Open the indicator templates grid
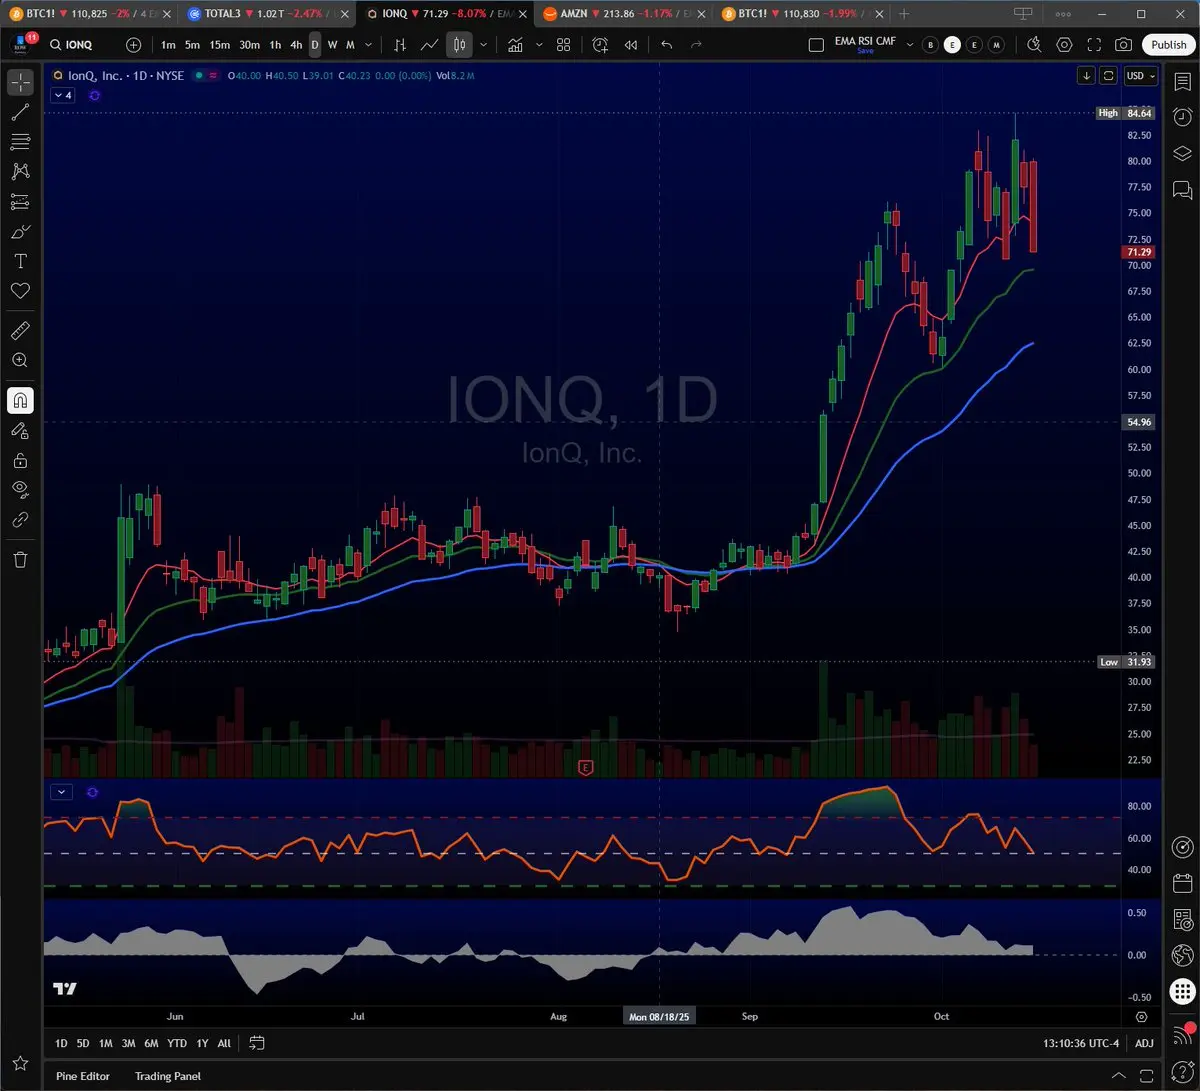This screenshot has height=1091, width=1200. click(x=564, y=45)
